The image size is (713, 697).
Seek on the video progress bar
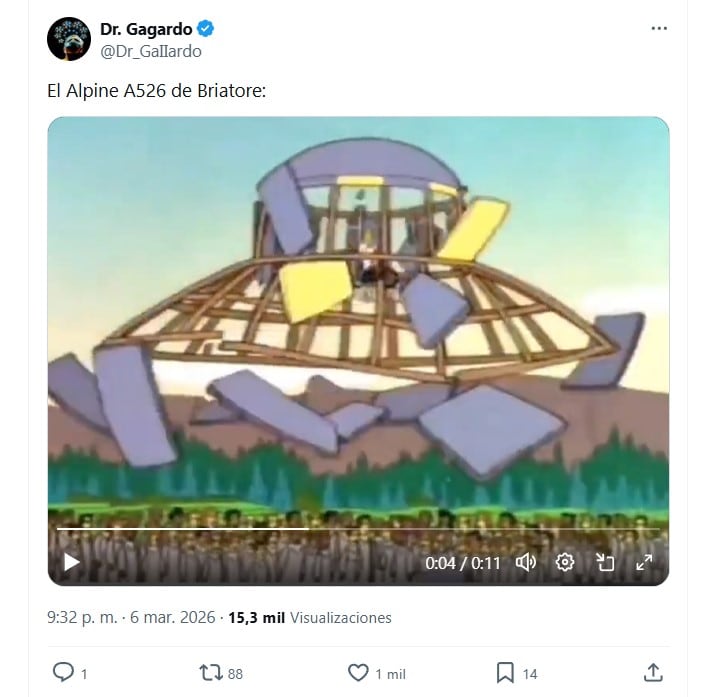[x=358, y=529]
